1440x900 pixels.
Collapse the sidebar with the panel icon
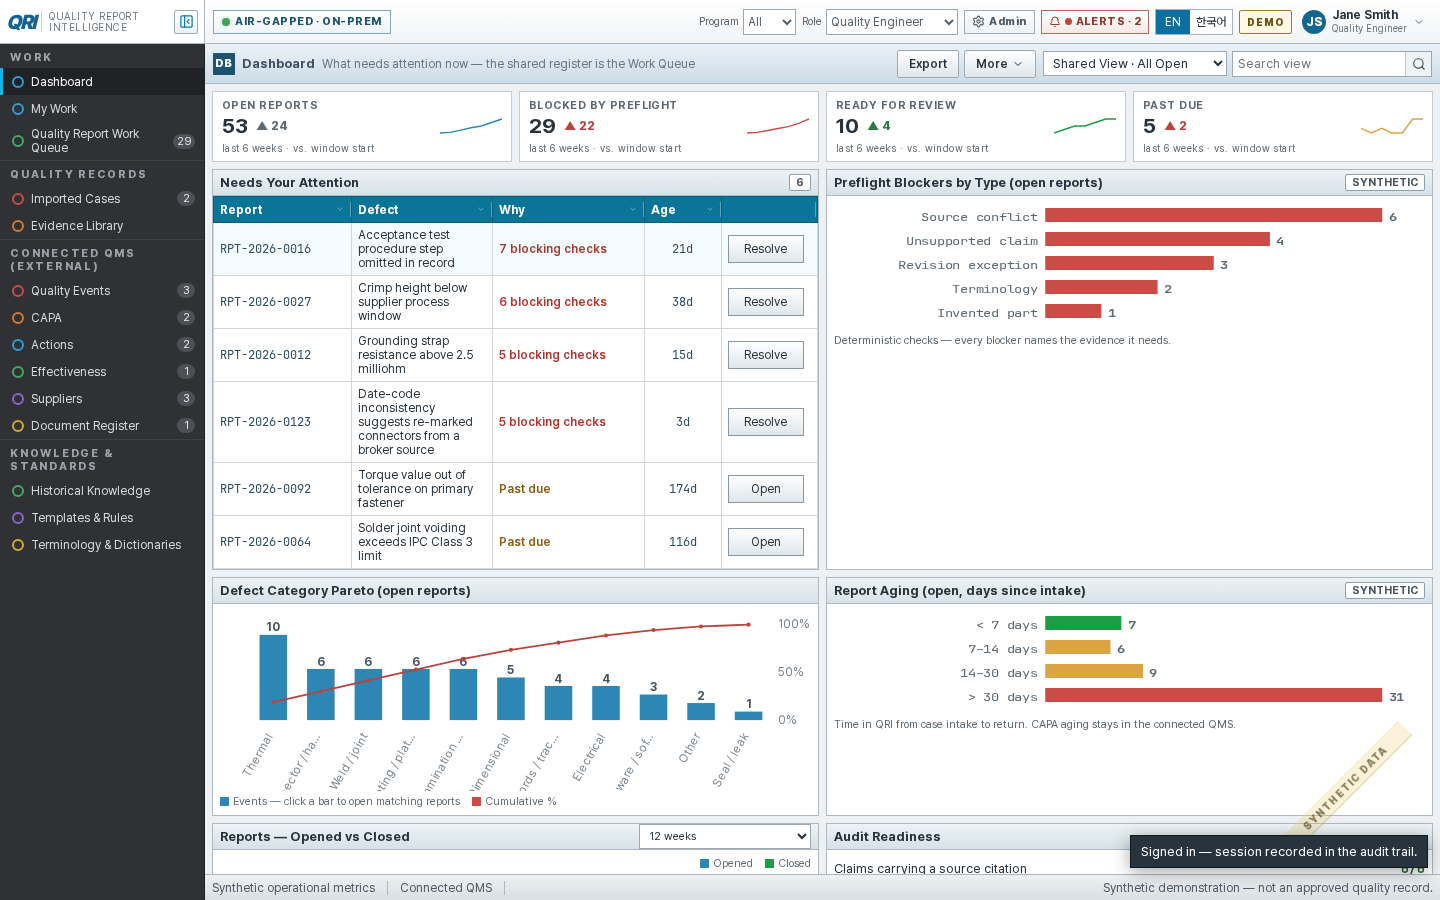185,22
